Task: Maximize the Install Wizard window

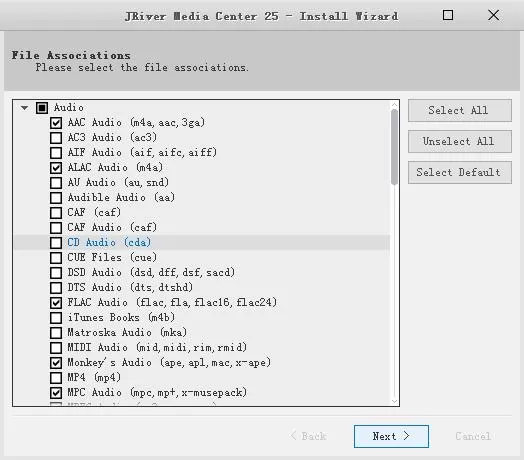Action: (448, 15)
